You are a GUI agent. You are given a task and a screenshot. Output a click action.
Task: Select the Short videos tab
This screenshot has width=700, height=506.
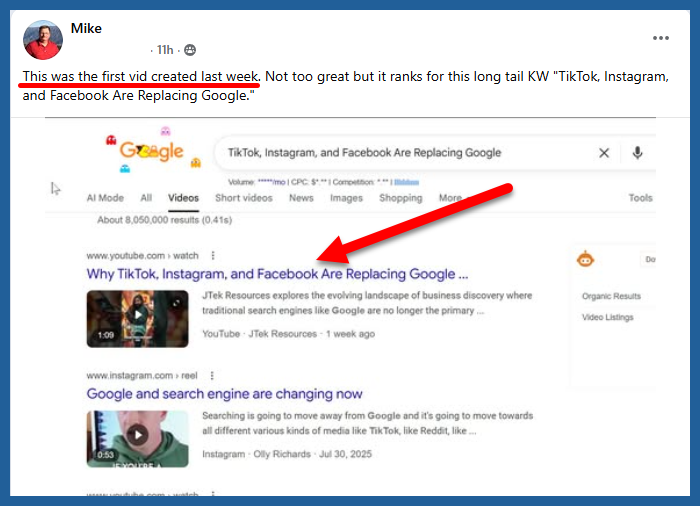[x=244, y=198]
